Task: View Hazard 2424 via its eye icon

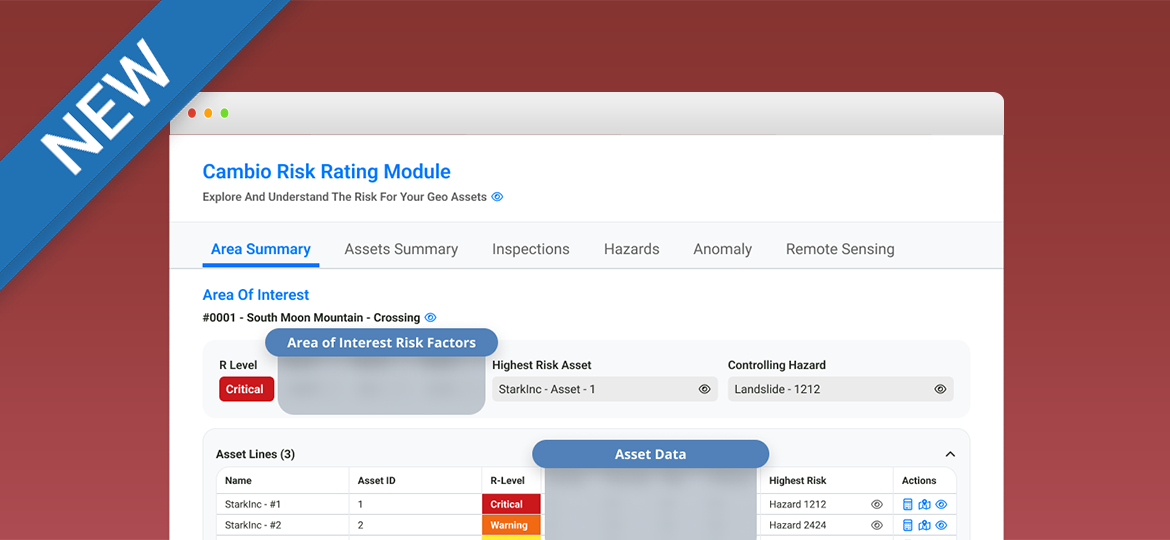Action: tap(877, 525)
